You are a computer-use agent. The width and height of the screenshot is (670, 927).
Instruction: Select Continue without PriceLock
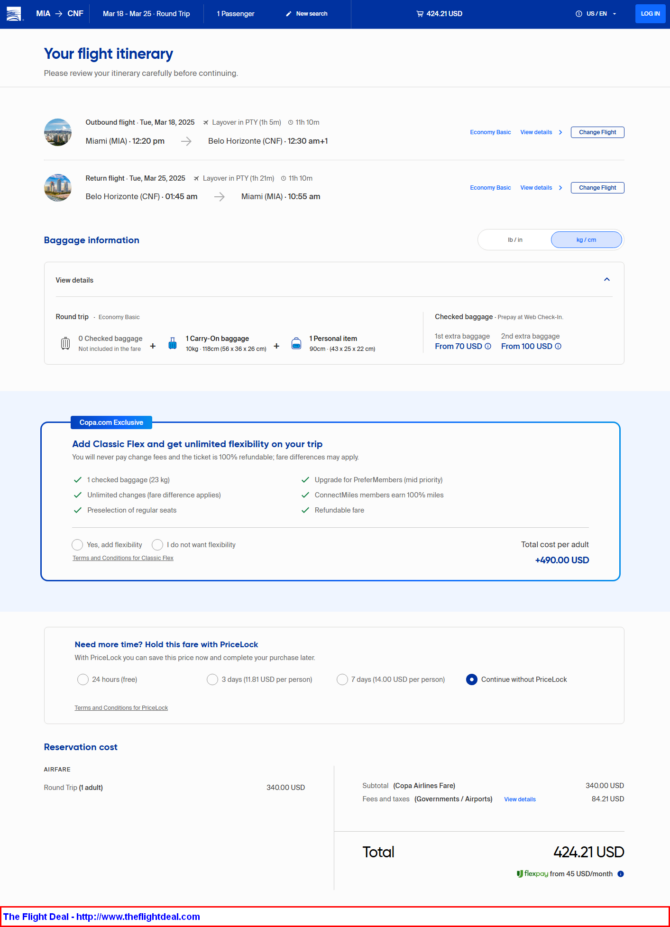click(x=471, y=679)
